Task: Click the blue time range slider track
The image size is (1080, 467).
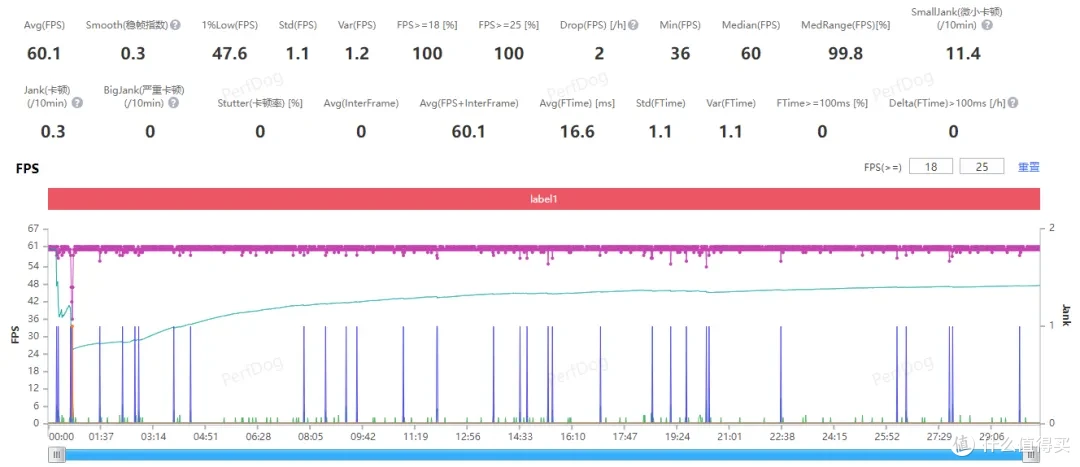Action: click(545, 454)
